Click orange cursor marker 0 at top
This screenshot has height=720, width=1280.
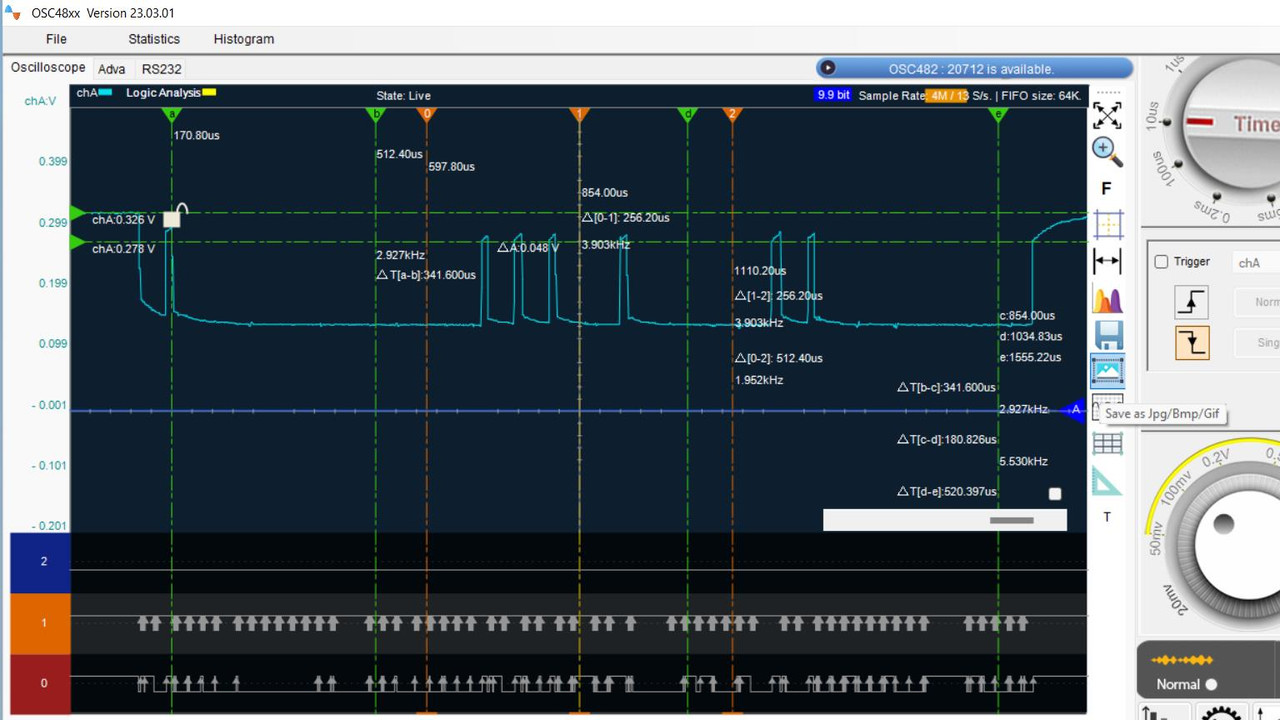(x=427, y=115)
